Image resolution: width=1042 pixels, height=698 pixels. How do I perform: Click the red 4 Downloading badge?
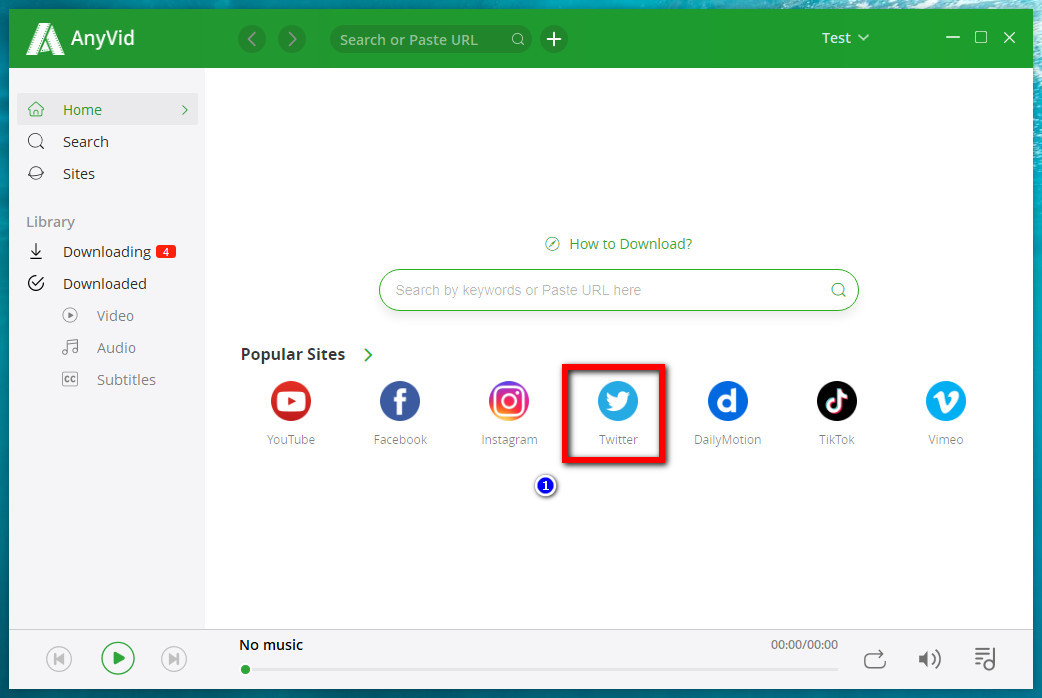(x=165, y=252)
